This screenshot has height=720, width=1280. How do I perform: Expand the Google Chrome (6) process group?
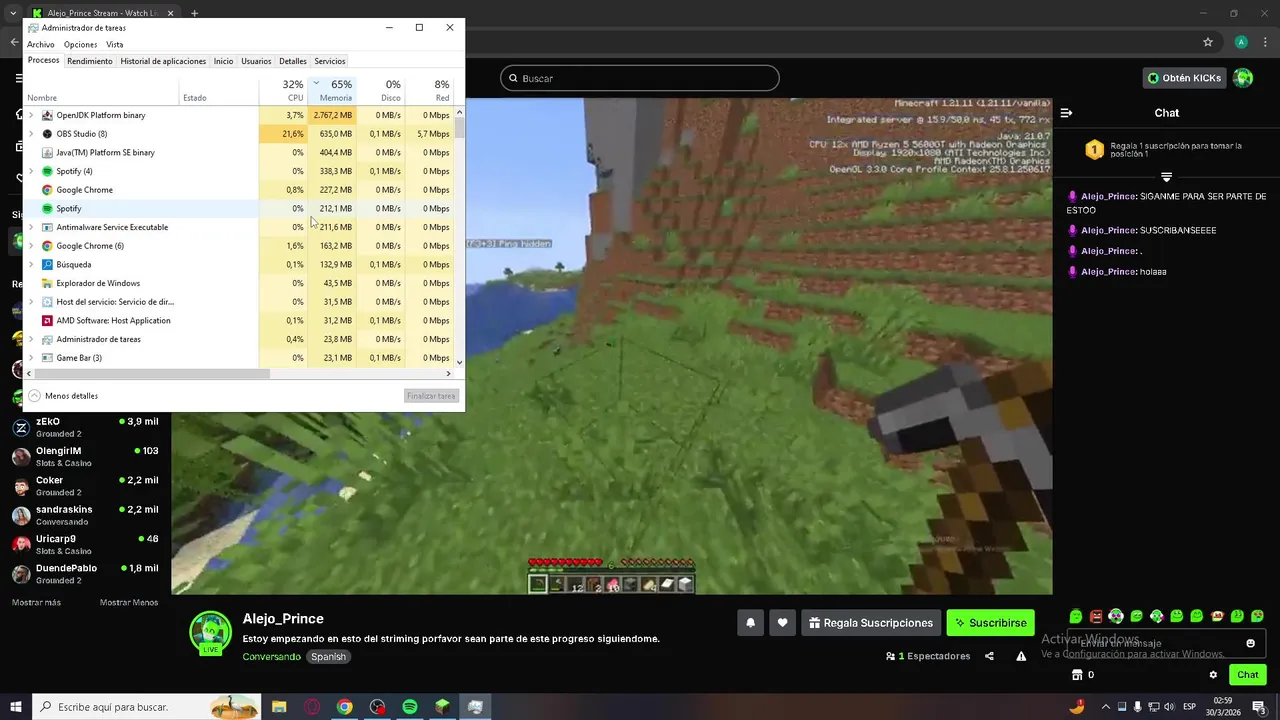31,246
